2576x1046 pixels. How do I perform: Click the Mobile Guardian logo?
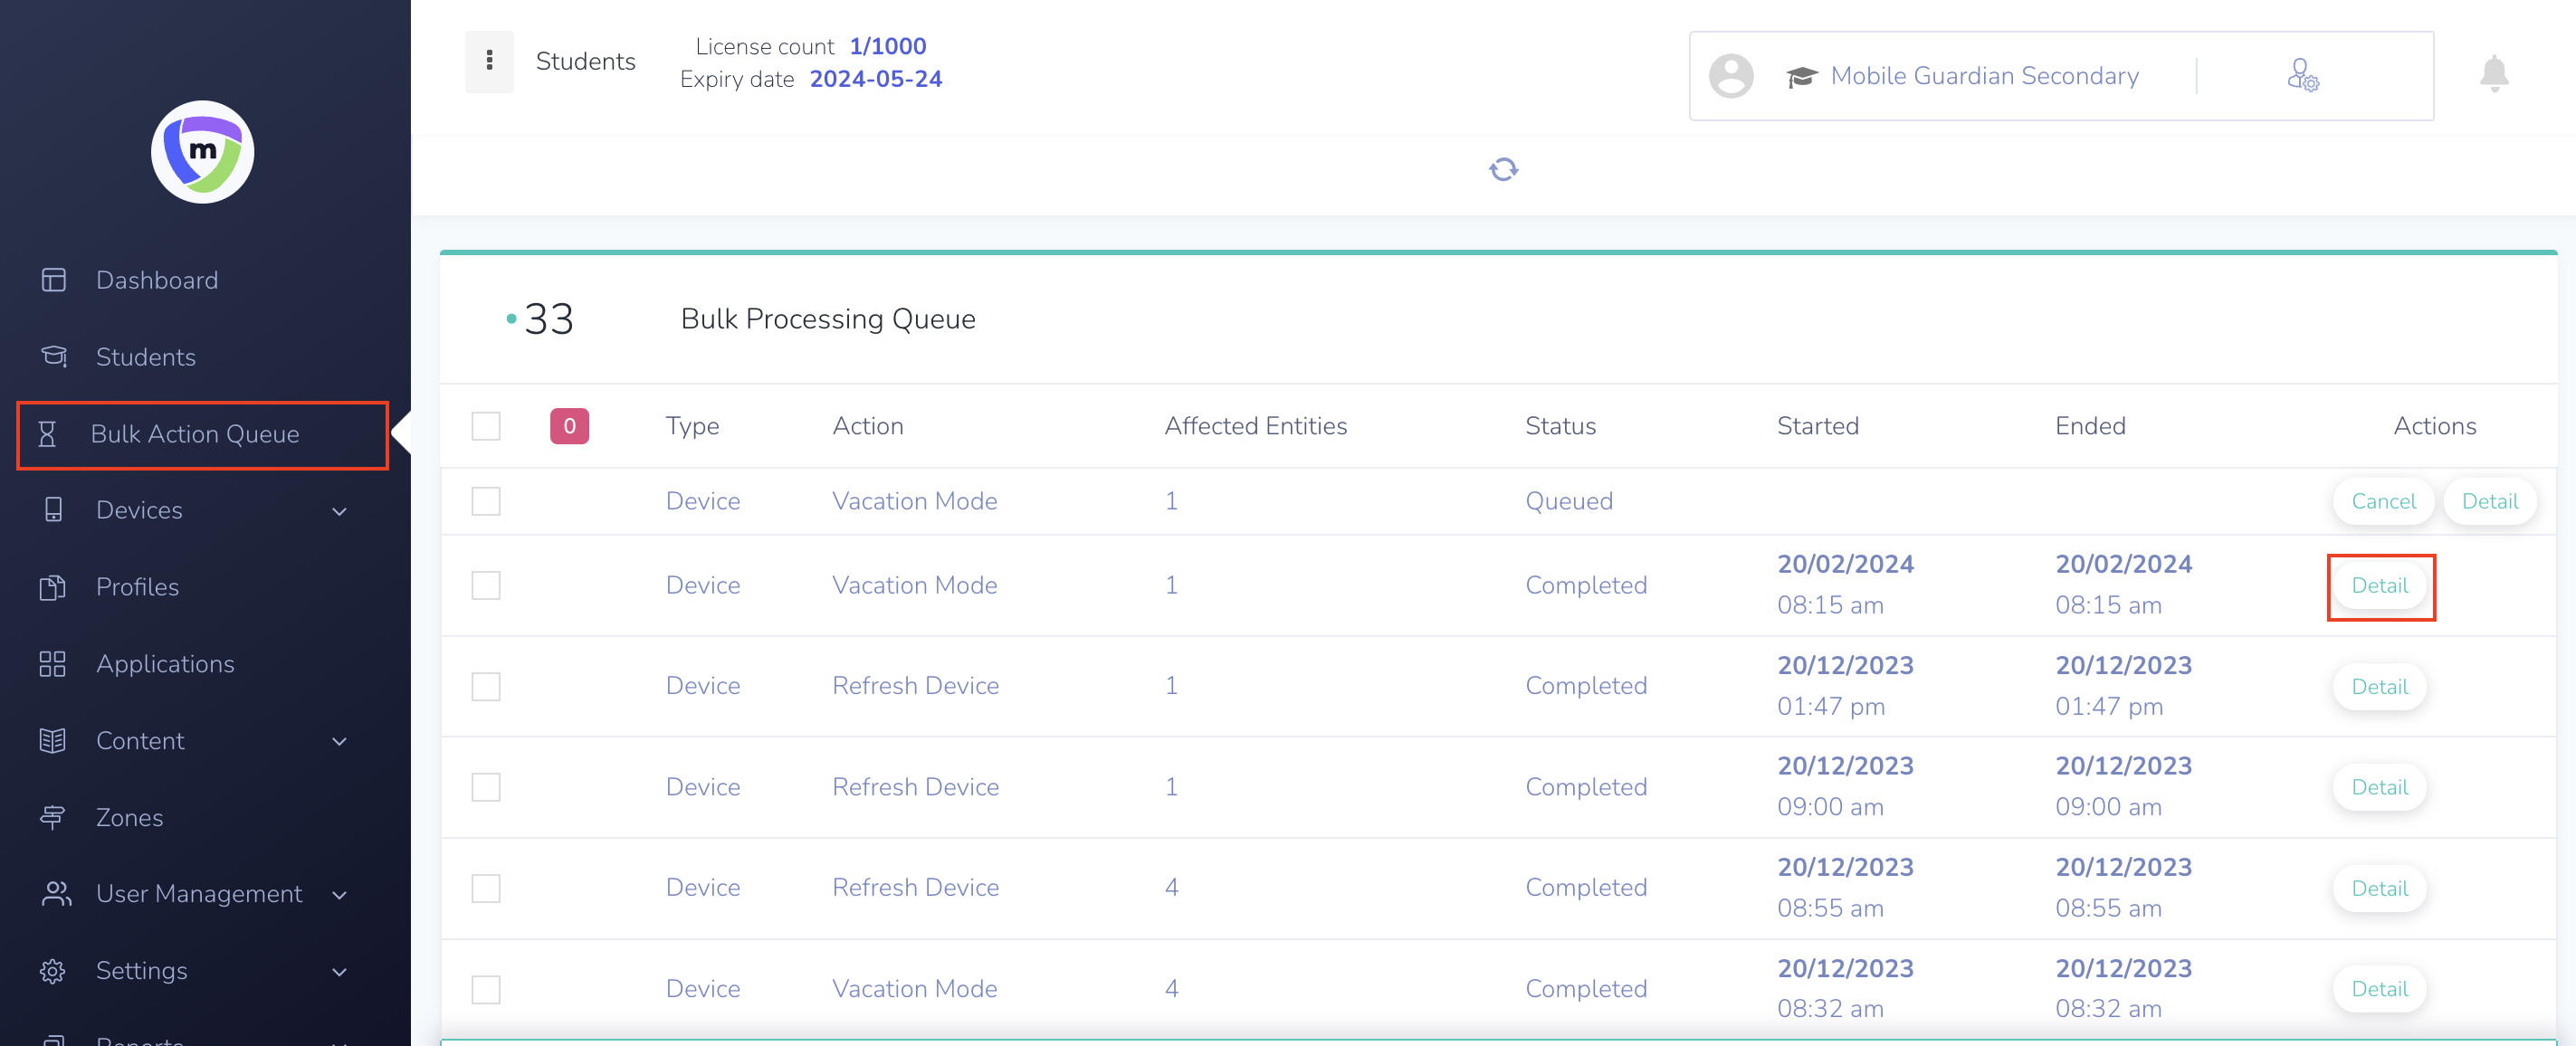pyautogui.click(x=203, y=152)
